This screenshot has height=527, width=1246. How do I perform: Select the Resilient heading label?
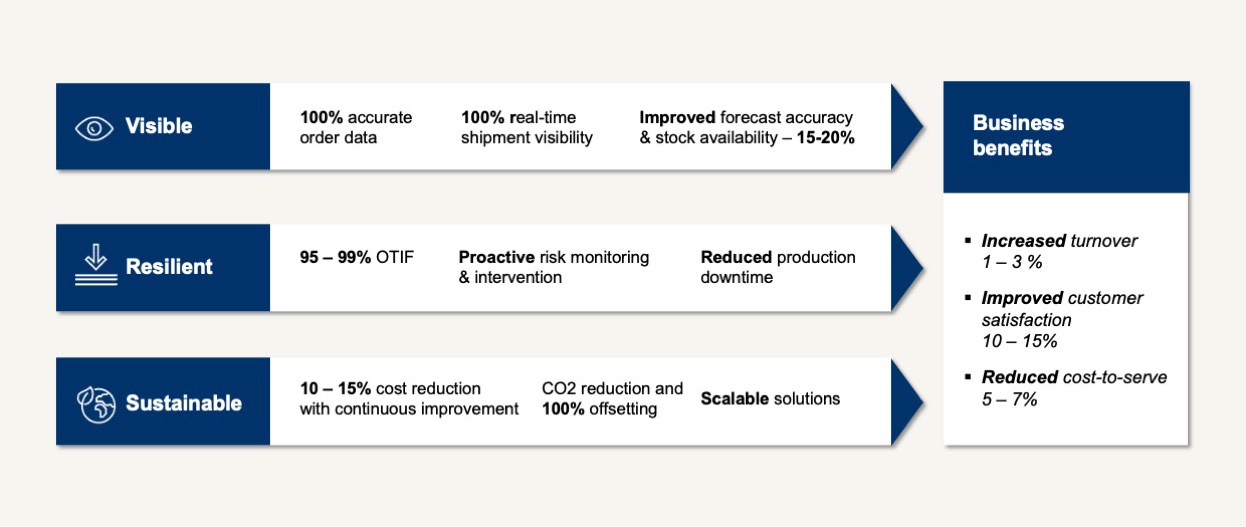coord(169,267)
